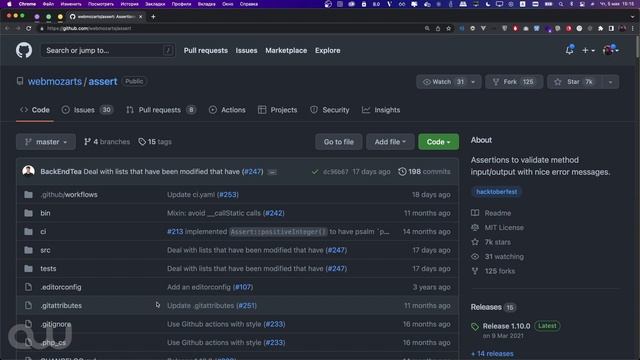
Task: Open the green Code dropdown
Action: click(x=438, y=142)
